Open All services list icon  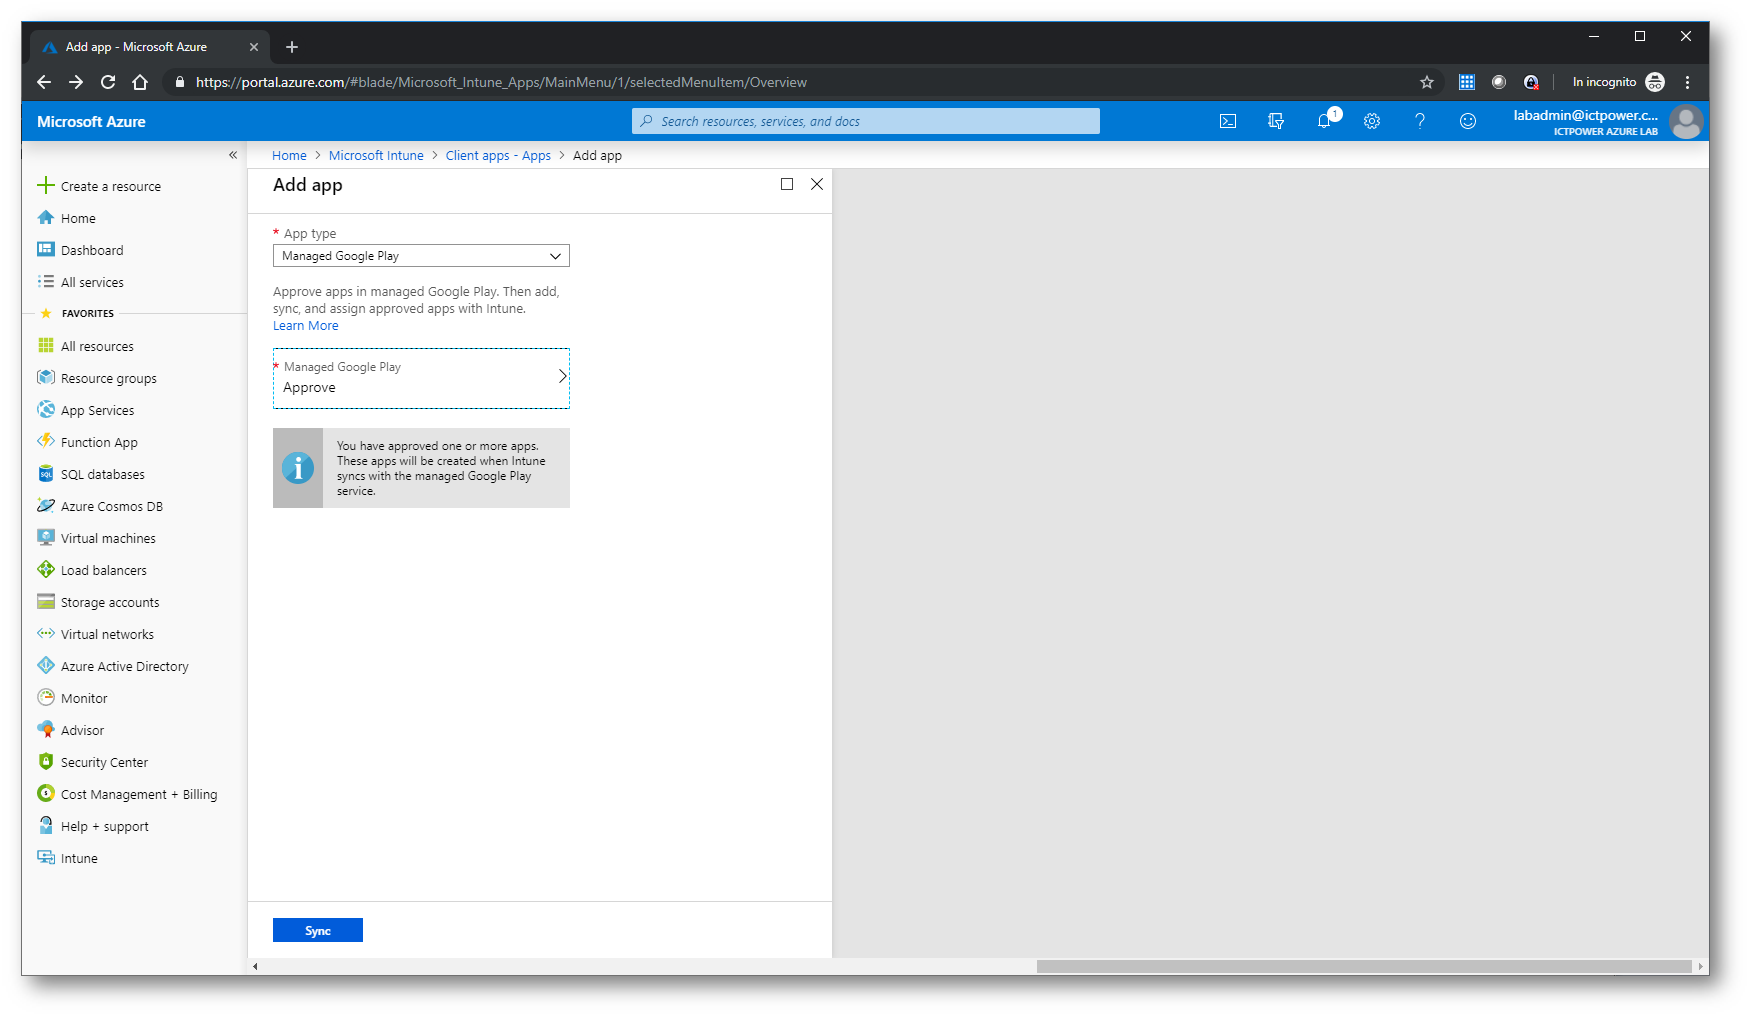46,281
